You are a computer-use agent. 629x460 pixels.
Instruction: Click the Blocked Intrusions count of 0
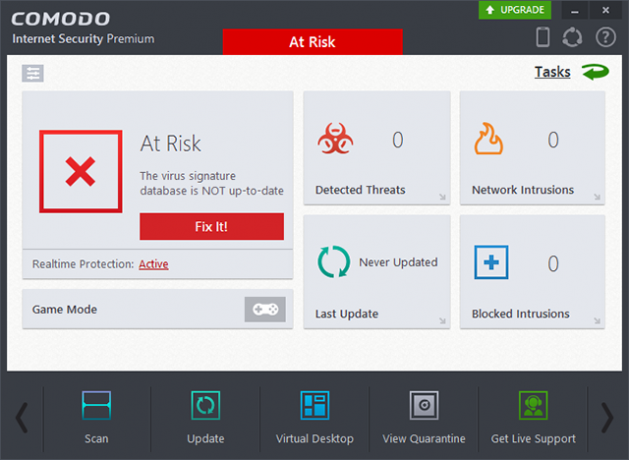pyautogui.click(x=553, y=264)
